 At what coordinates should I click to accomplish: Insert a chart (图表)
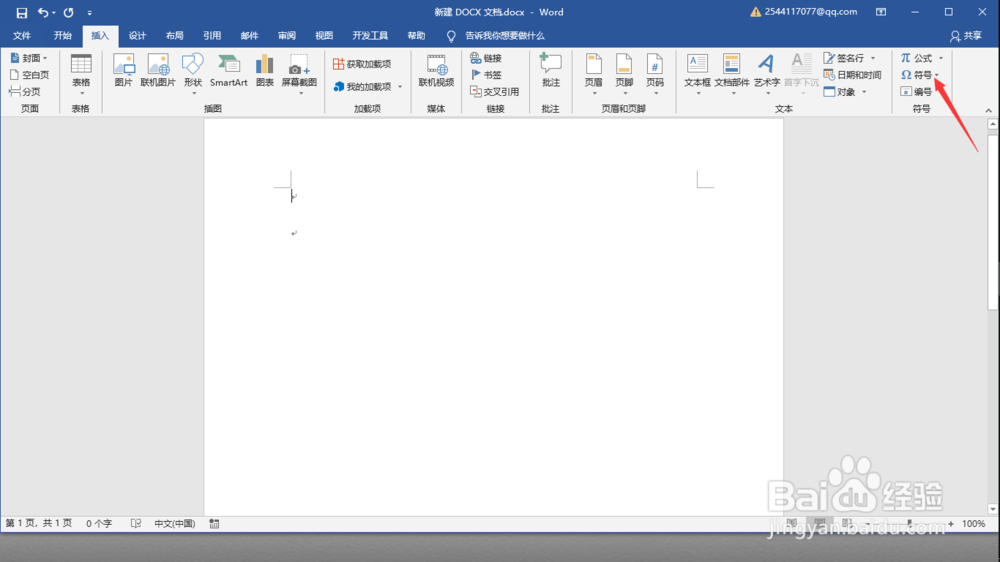click(265, 71)
